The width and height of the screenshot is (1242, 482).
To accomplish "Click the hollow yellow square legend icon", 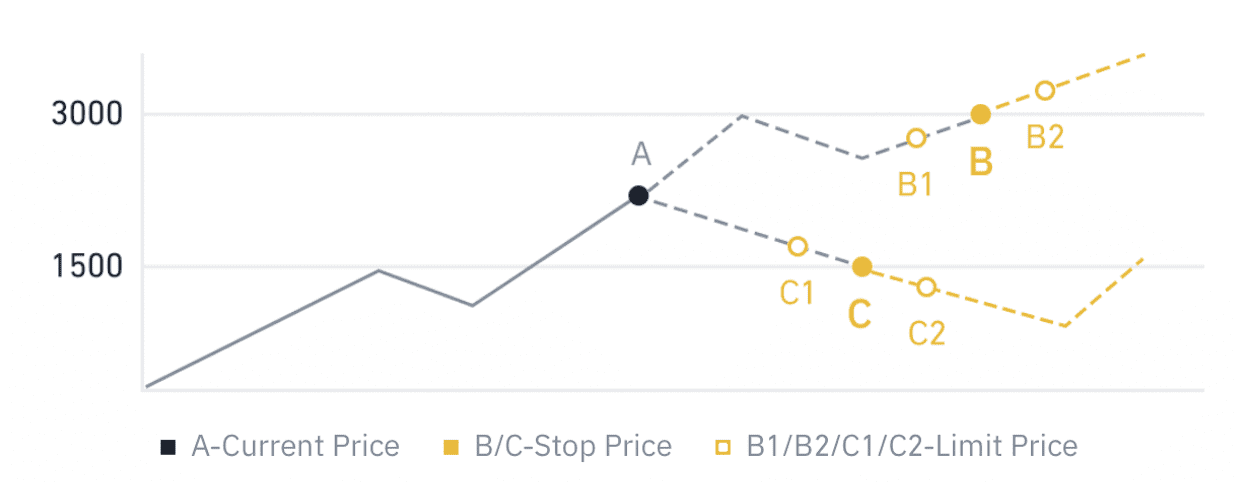I will pos(724,446).
